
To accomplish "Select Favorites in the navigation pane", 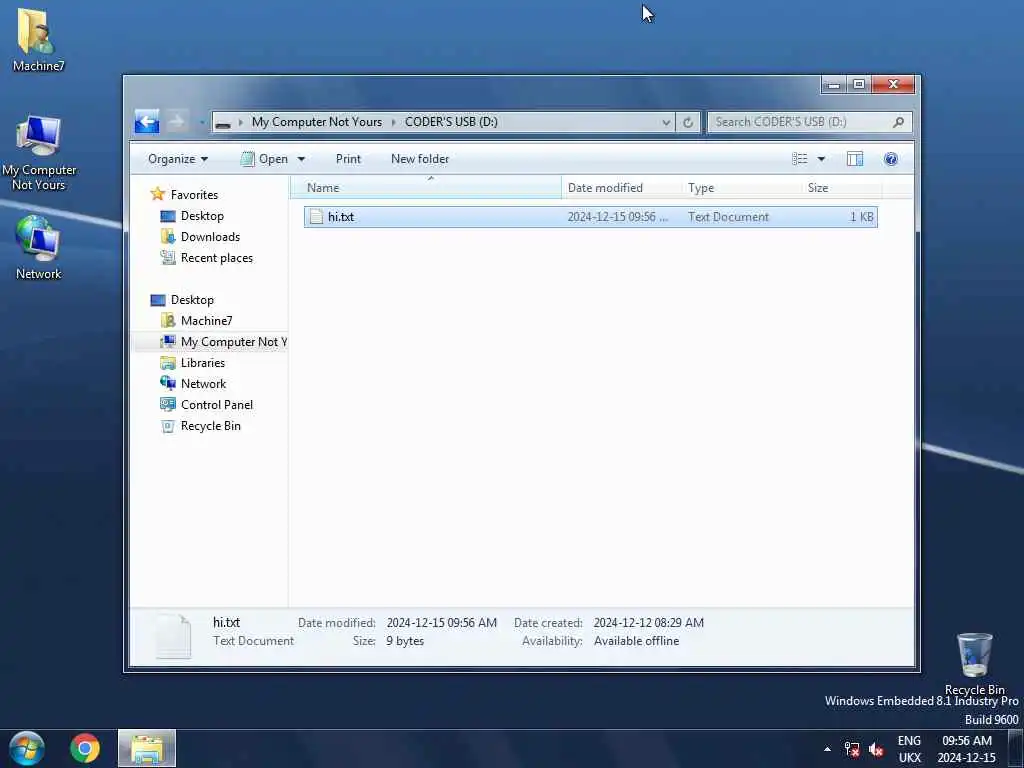I will point(194,195).
